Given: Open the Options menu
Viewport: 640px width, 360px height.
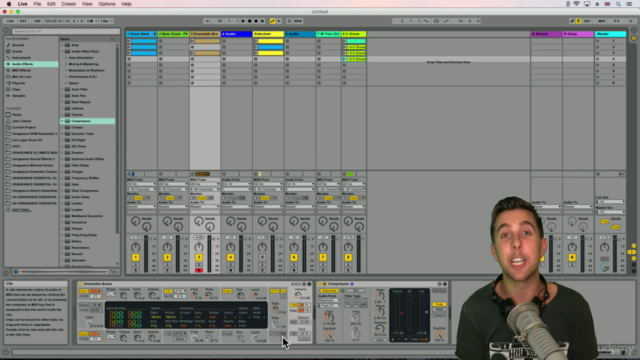Looking at the screenshot, I should pos(107,4).
